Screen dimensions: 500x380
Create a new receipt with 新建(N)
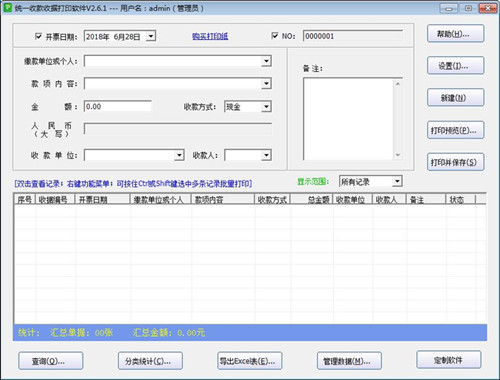(455, 98)
